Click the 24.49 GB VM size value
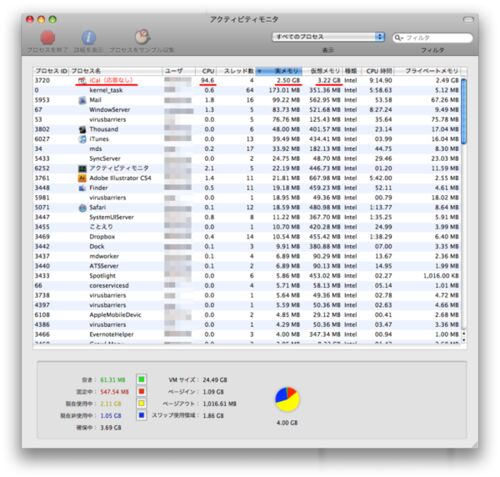The image size is (500, 477). (215, 380)
